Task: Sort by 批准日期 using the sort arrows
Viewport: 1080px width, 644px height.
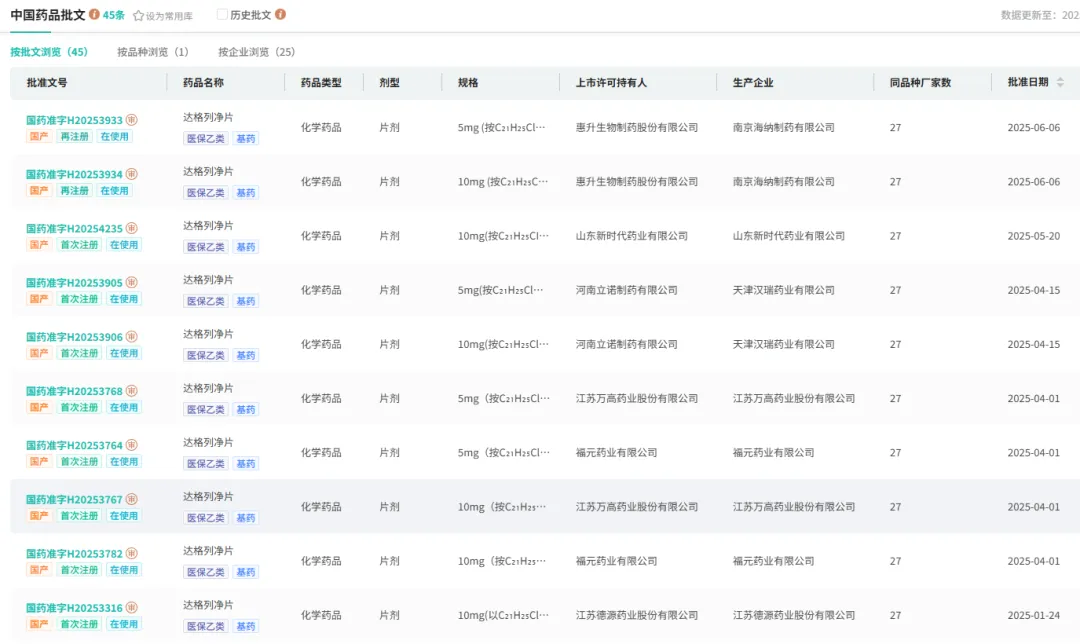Action: pyautogui.click(x=1060, y=82)
